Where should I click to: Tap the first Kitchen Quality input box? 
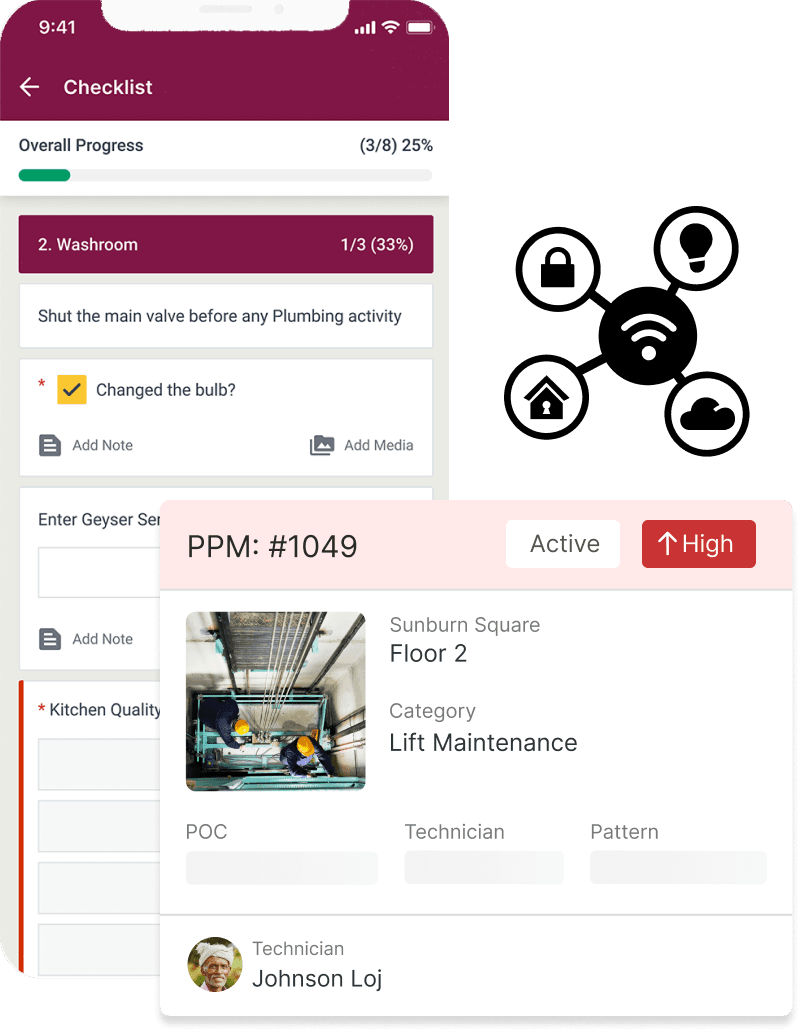click(x=98, y=765)
